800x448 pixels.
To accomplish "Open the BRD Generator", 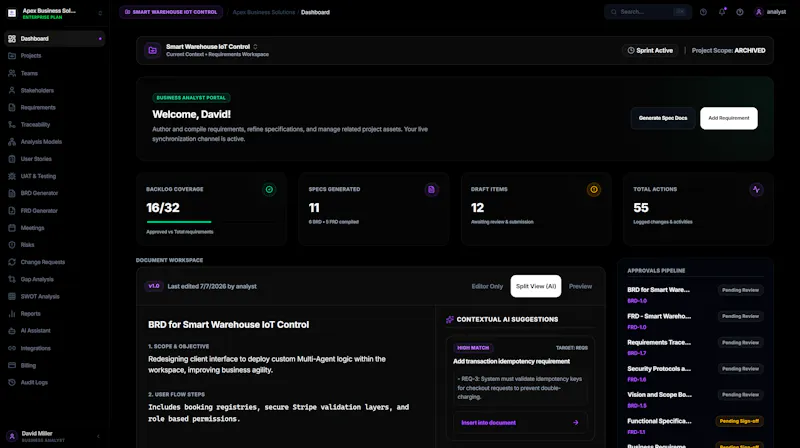I will point(54,193).
